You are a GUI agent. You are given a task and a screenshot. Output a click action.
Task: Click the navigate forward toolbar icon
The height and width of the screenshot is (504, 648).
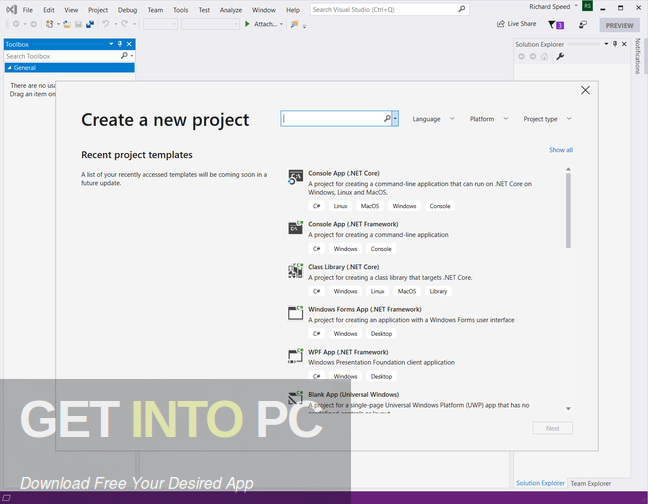click(33, 24)
